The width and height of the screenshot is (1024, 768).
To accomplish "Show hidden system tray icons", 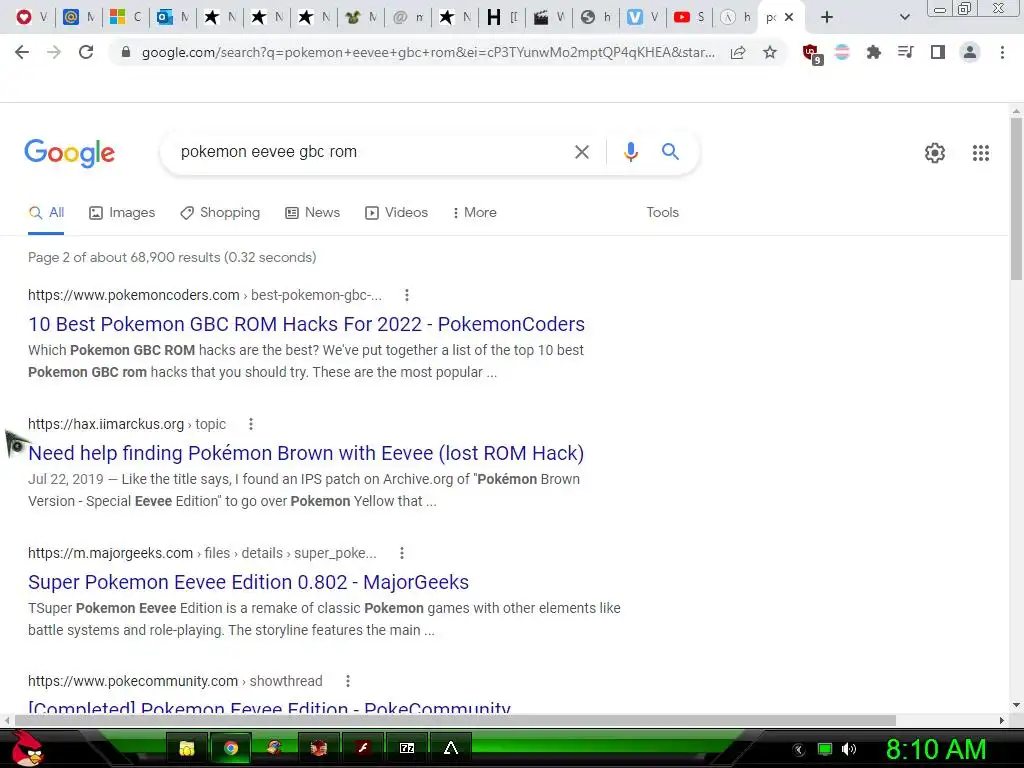I will 799,750.
